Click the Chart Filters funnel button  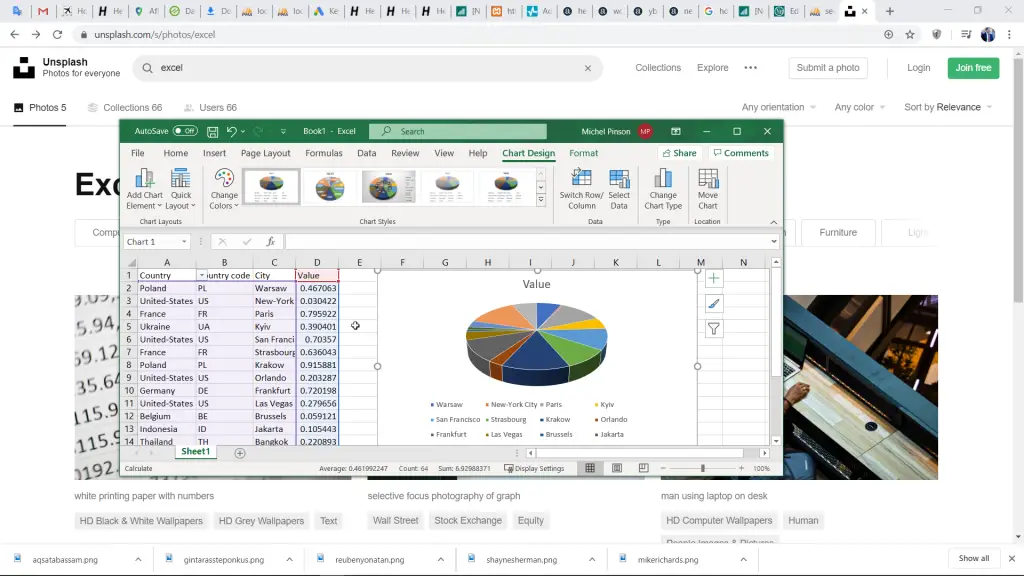[x=714, y=329]
